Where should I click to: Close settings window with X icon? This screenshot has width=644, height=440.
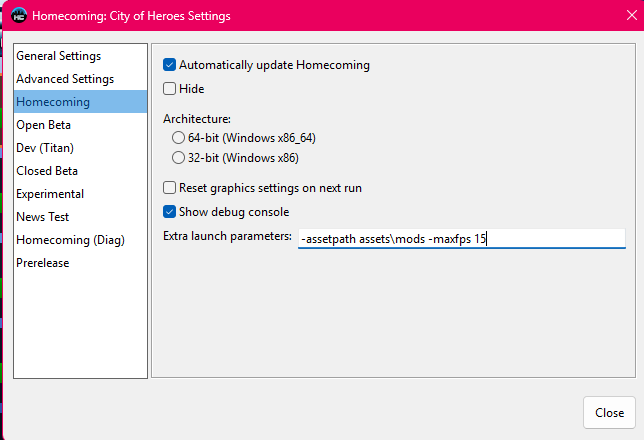click(632, 15)
